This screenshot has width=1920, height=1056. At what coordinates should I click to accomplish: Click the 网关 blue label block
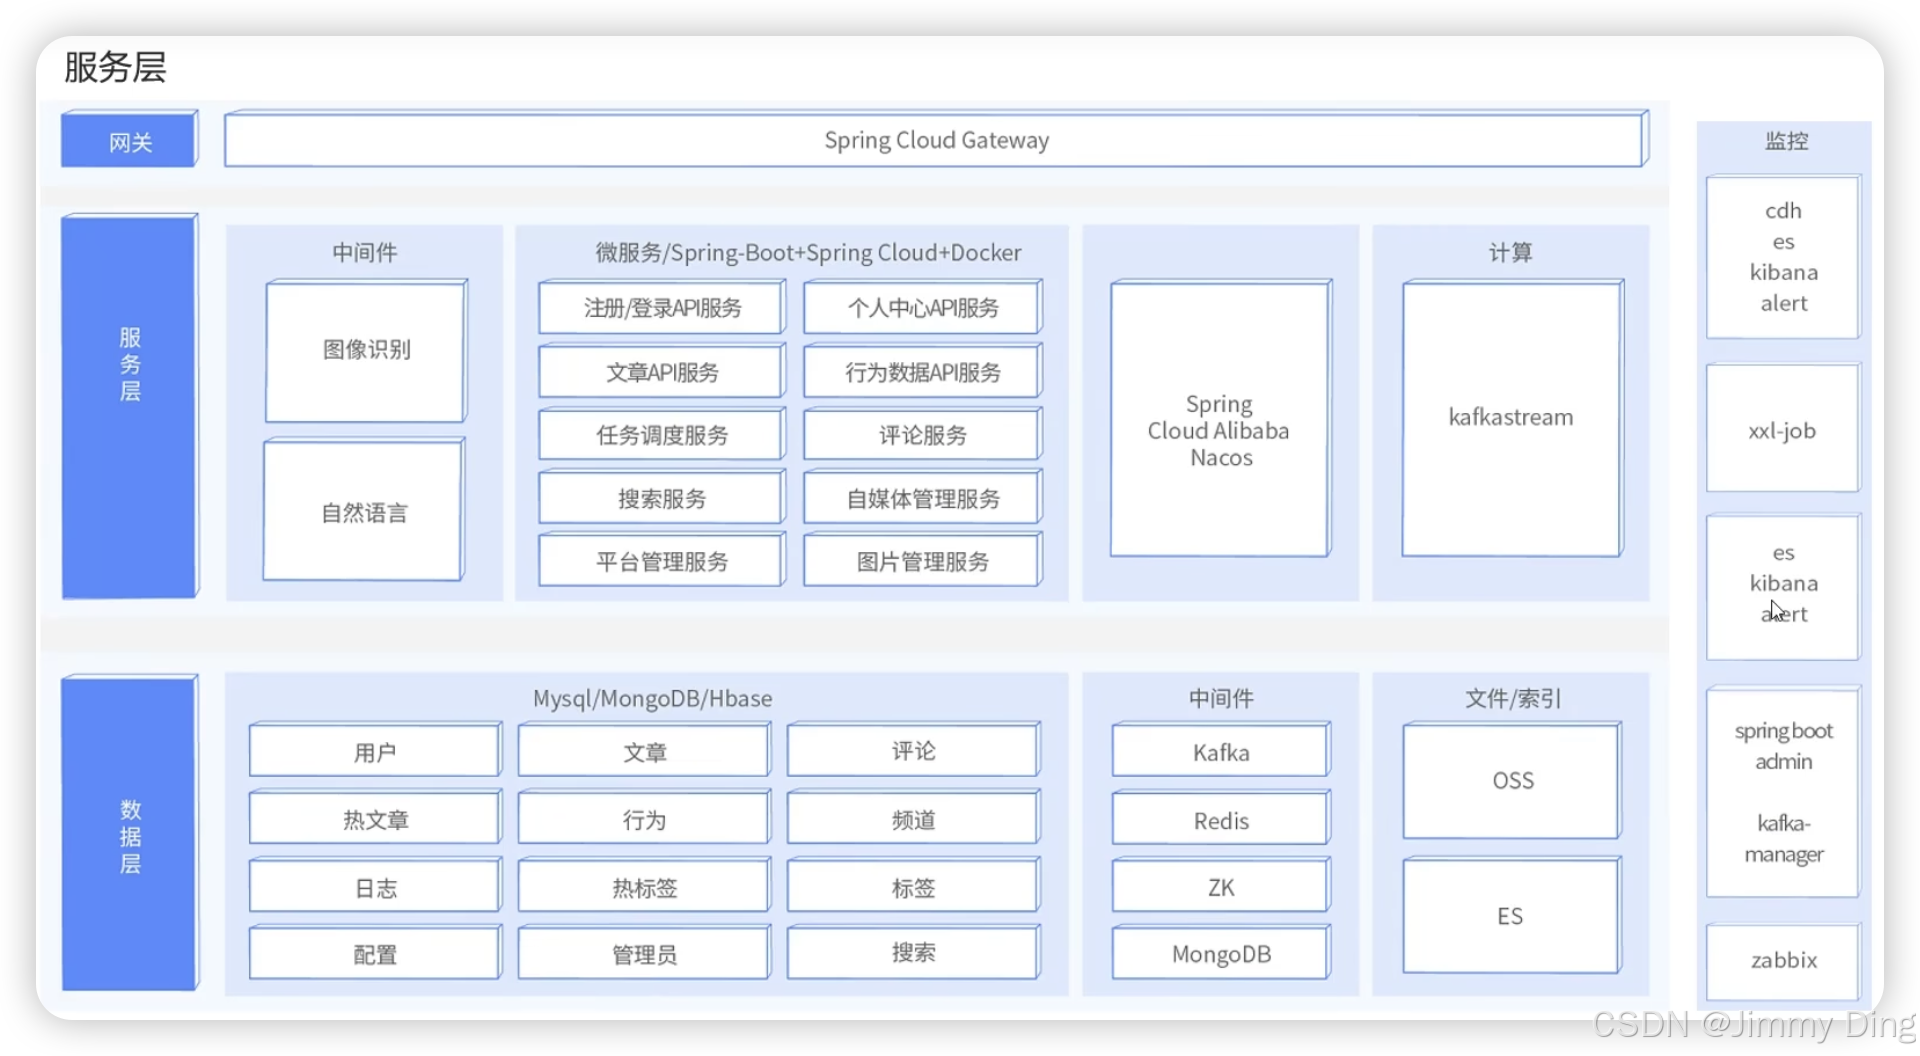pyautogui.click(x=129, y=140)
